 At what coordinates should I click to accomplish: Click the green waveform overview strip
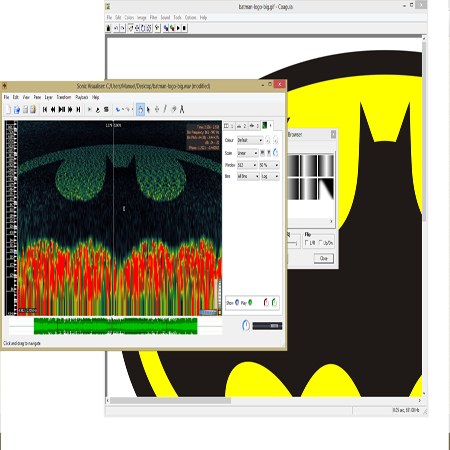(x=115, y=326)
